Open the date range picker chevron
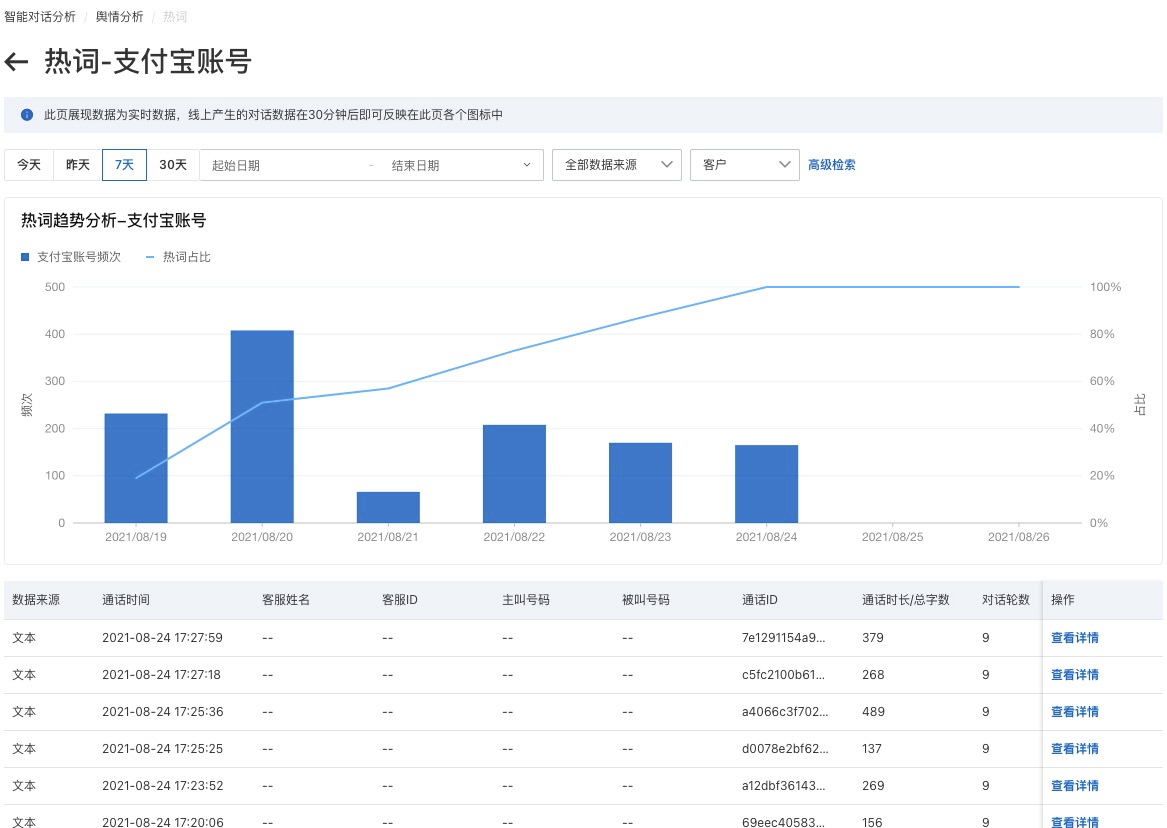Screen dimensions: 1167x828 pyautogui.click(x=527, y=165)
